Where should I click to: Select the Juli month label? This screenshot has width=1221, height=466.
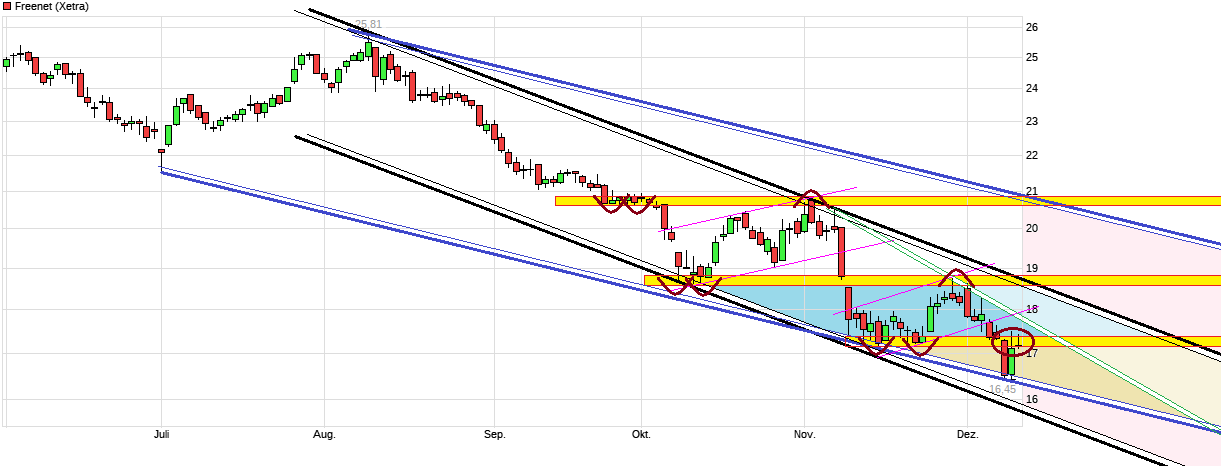(162, 435)
